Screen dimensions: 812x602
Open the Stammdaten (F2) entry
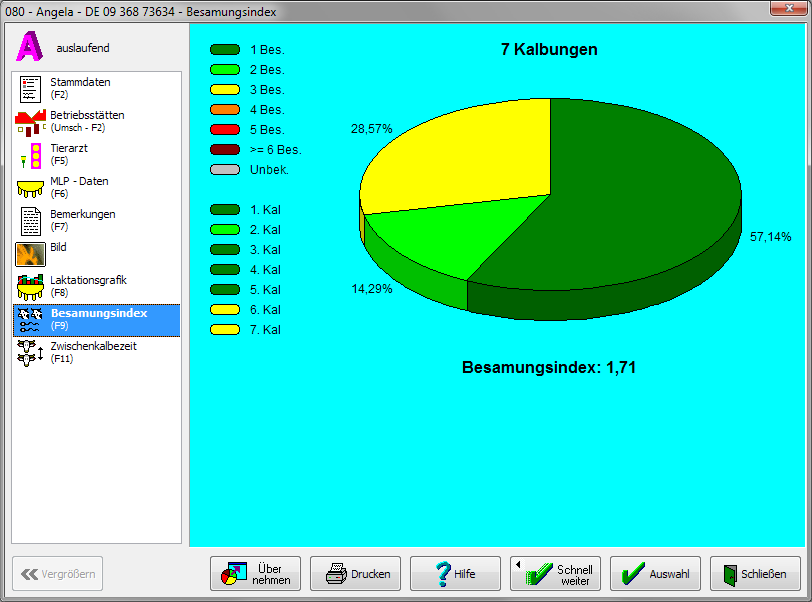(x=97, y=89)
